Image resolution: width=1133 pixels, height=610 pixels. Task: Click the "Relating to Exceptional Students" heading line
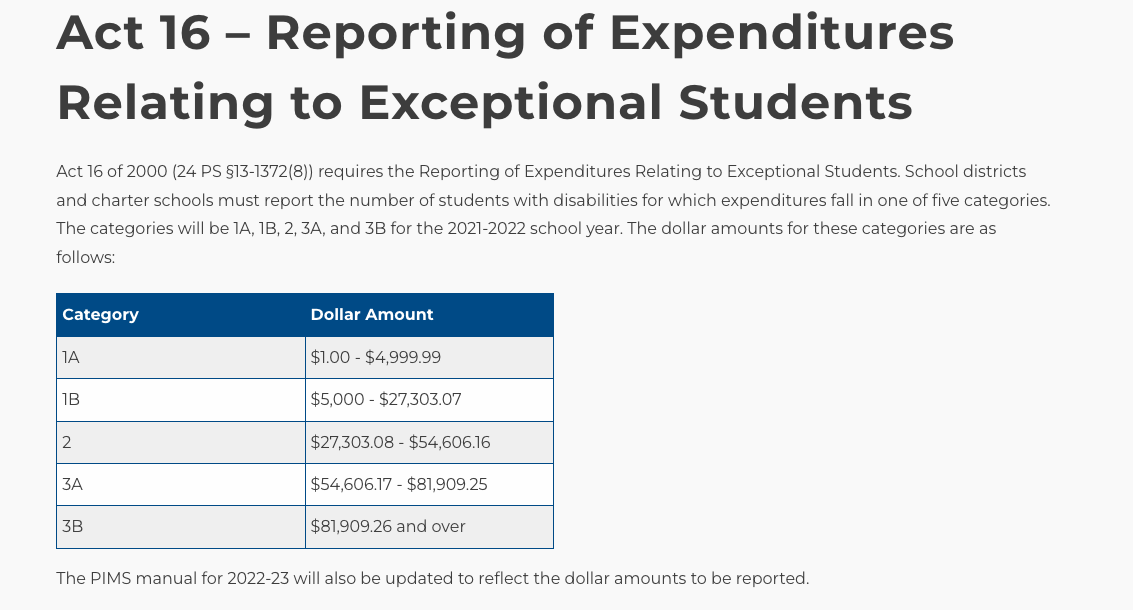click(x=484, y=102)
